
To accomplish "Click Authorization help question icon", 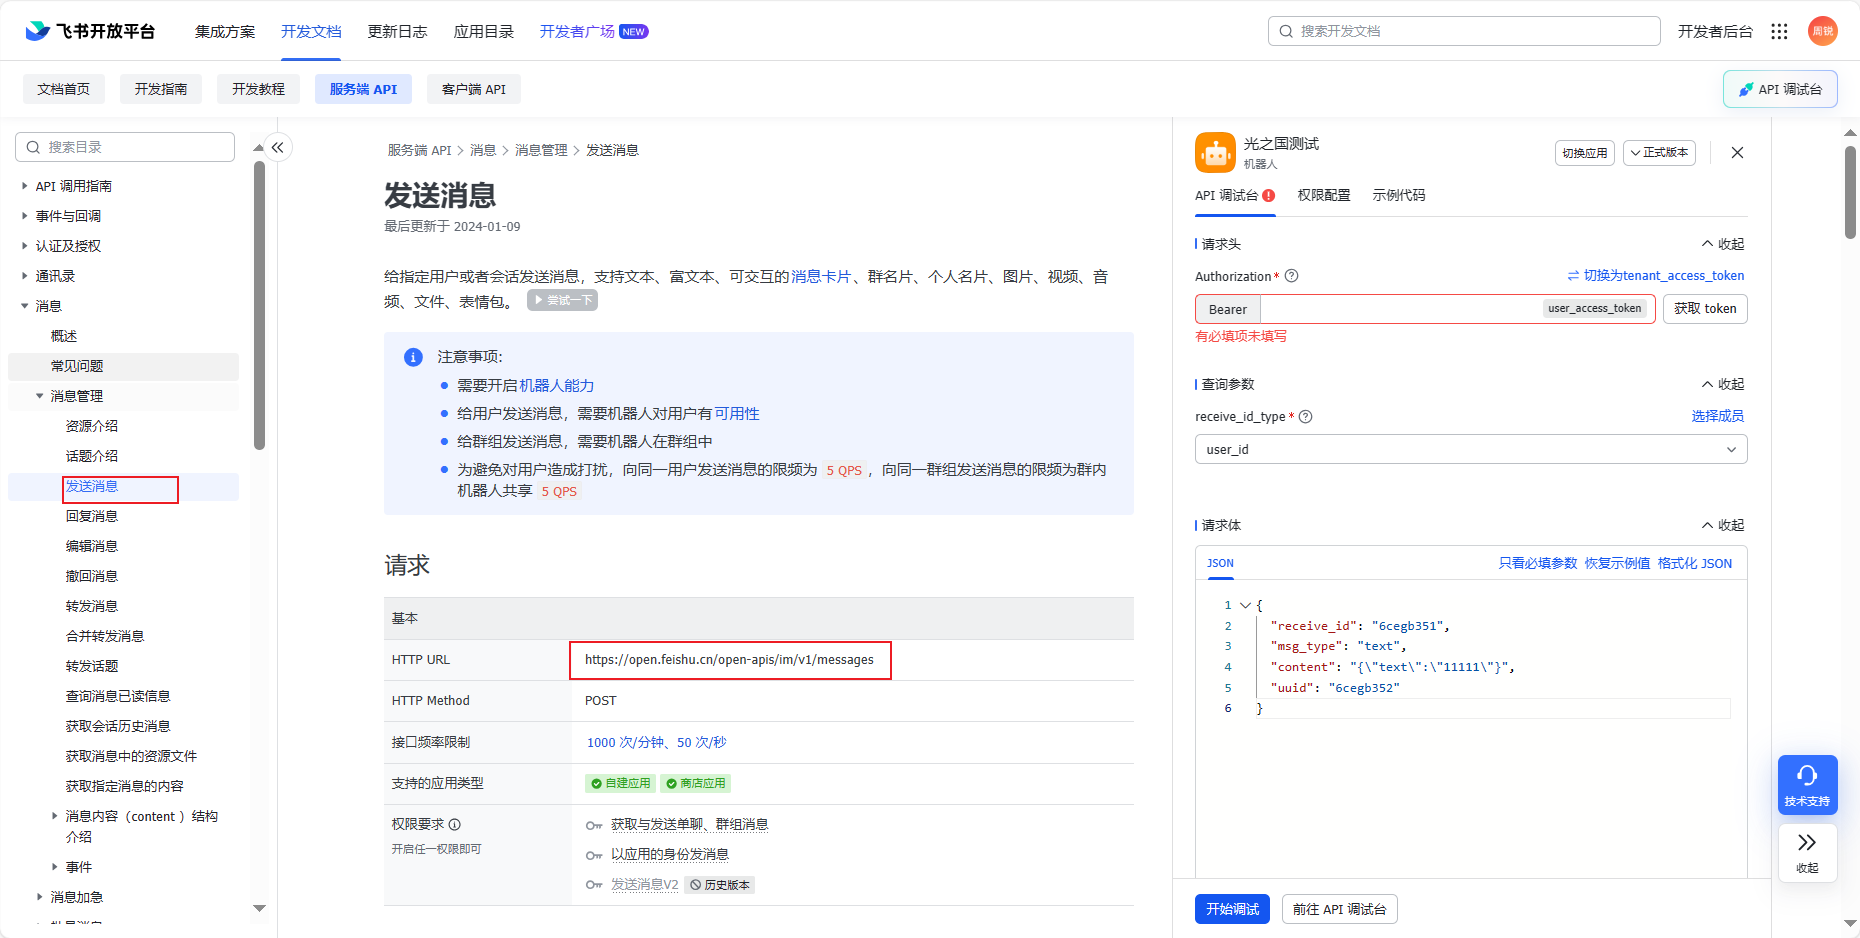I will coord(1292,276).
